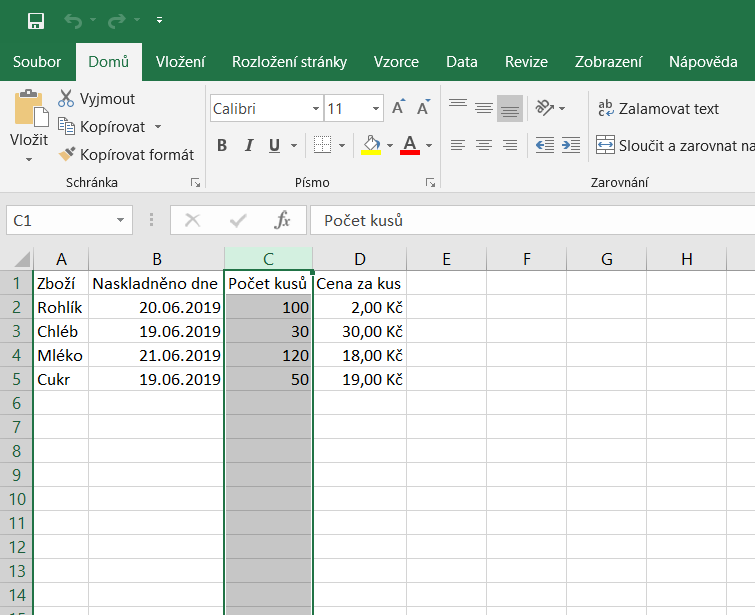
Task: Click formula bar containing Počet kusů
Action: pyautogui.click(x=533, y=221)
